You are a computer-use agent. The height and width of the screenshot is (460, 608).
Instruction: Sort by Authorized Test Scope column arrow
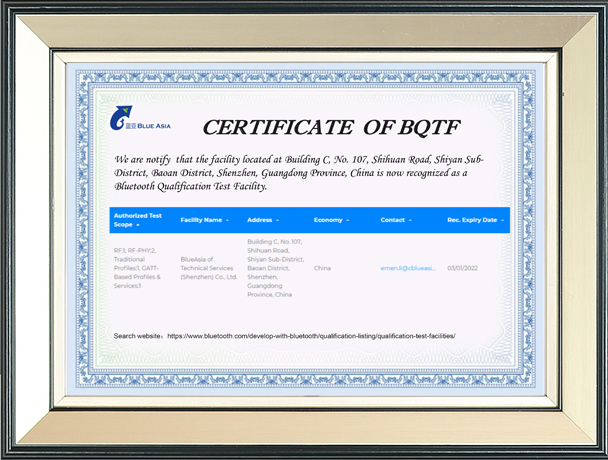139,226
